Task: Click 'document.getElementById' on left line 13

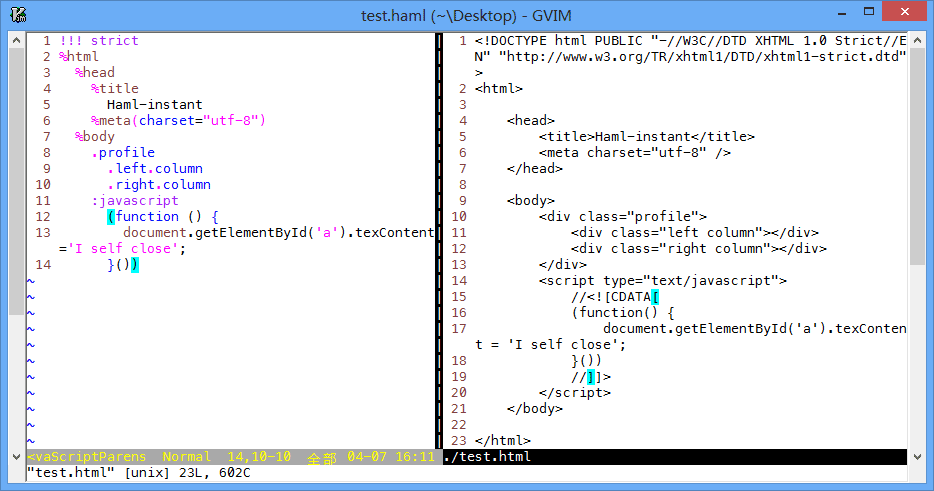Action: click(214, 233)
